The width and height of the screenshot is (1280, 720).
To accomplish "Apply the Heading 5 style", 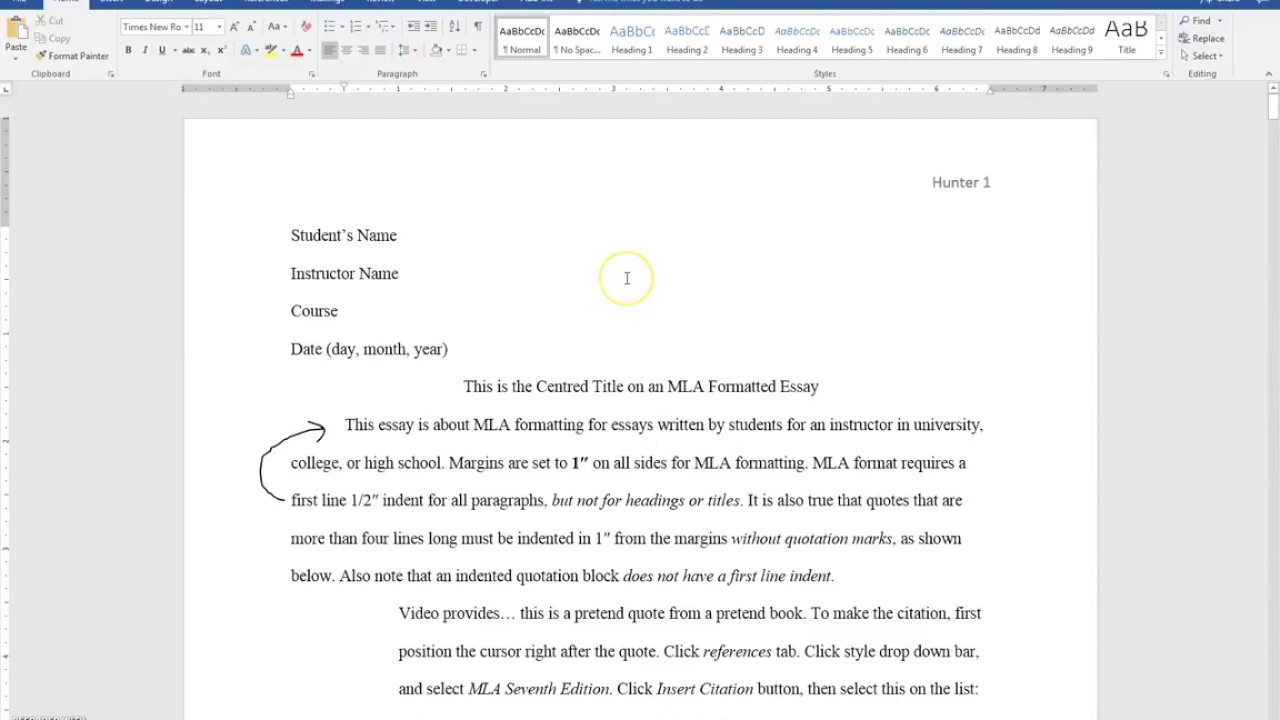I will click(x=852, y=38).
